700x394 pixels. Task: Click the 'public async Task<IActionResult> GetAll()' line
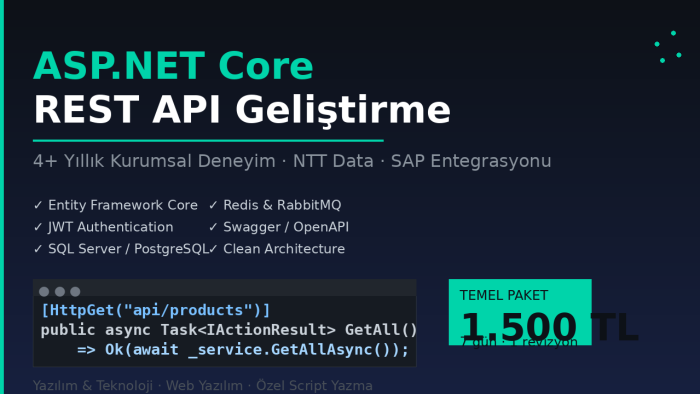(229, 330)
